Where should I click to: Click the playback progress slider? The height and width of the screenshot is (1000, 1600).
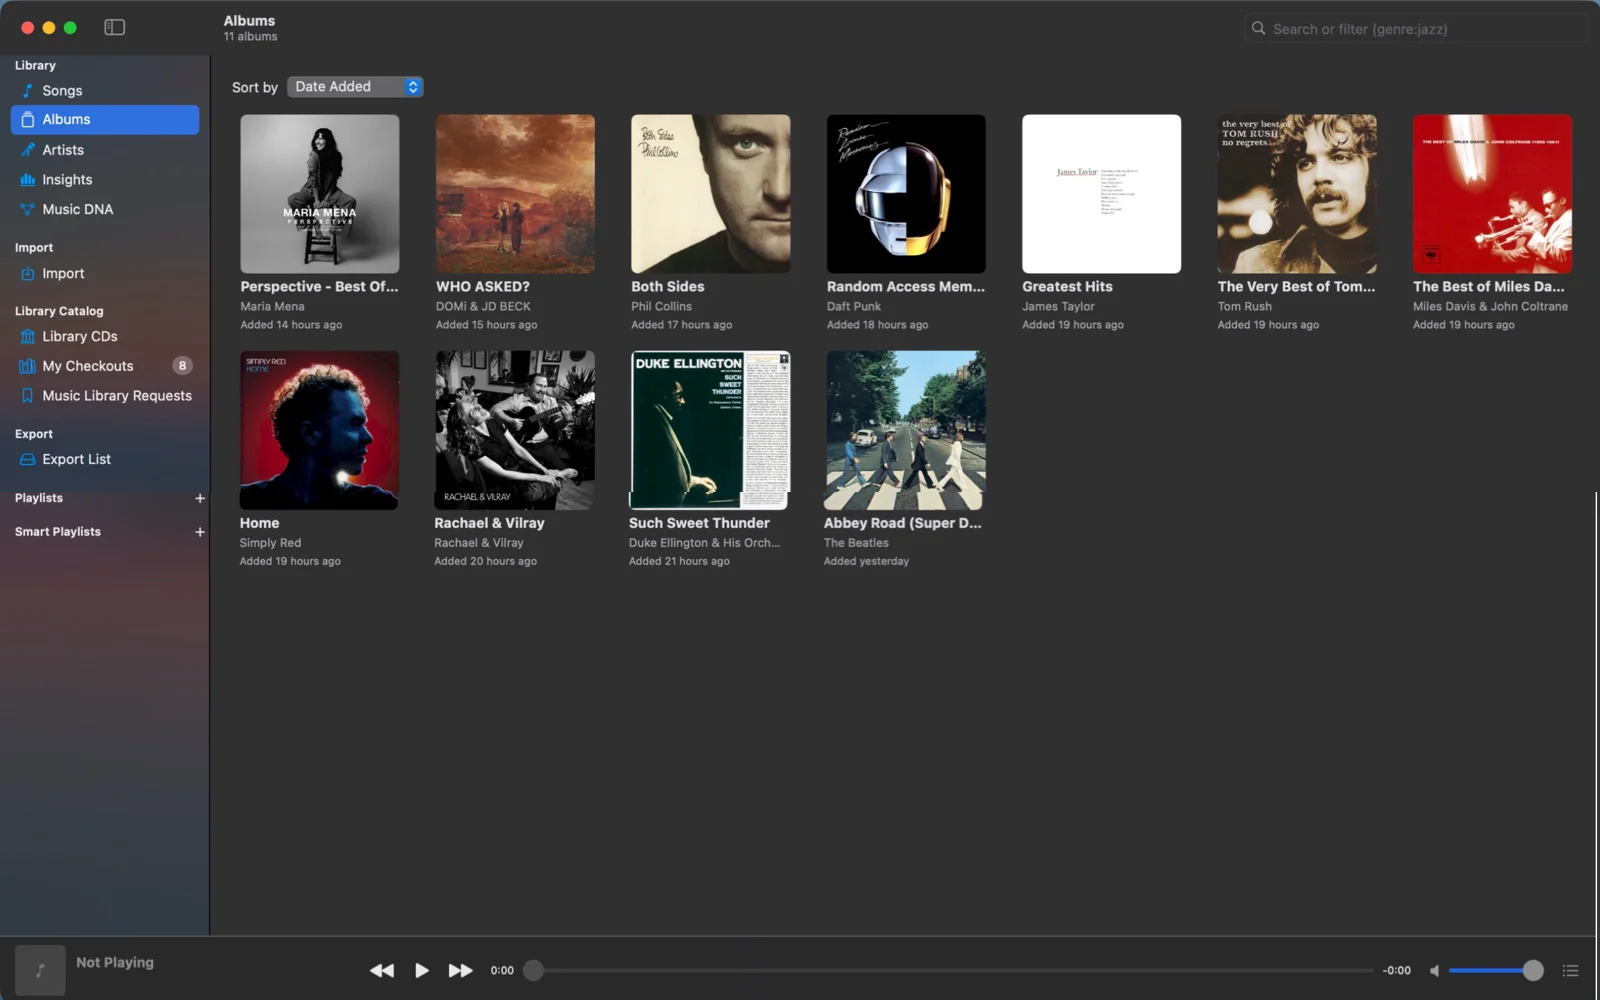(x=950, y=970)
